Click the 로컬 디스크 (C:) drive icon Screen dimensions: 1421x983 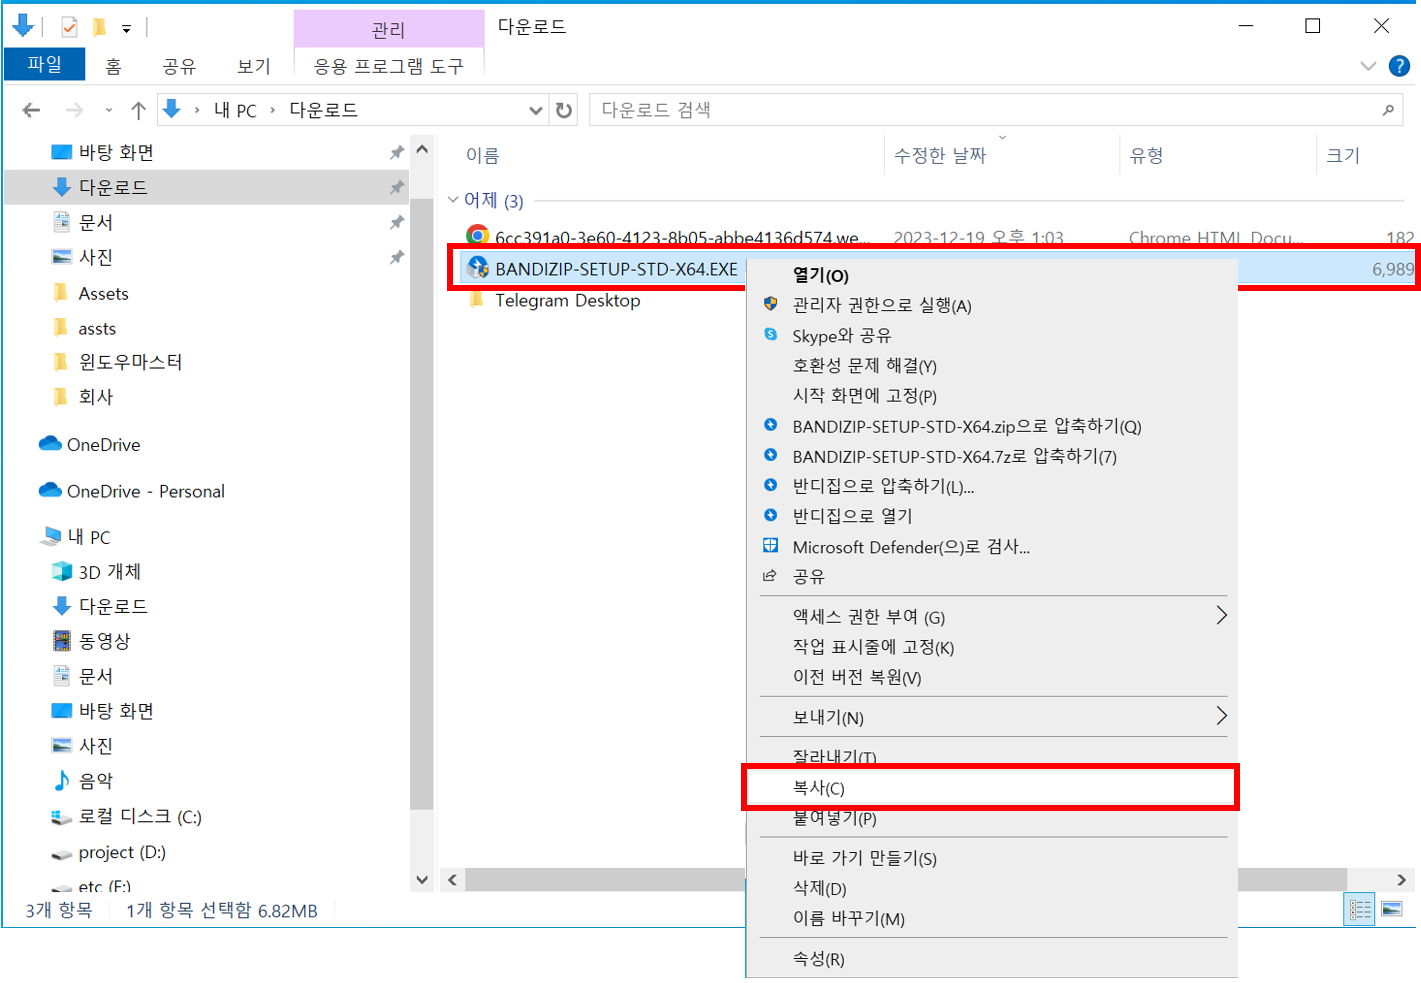pyautogui.click(x=62, y=817)
